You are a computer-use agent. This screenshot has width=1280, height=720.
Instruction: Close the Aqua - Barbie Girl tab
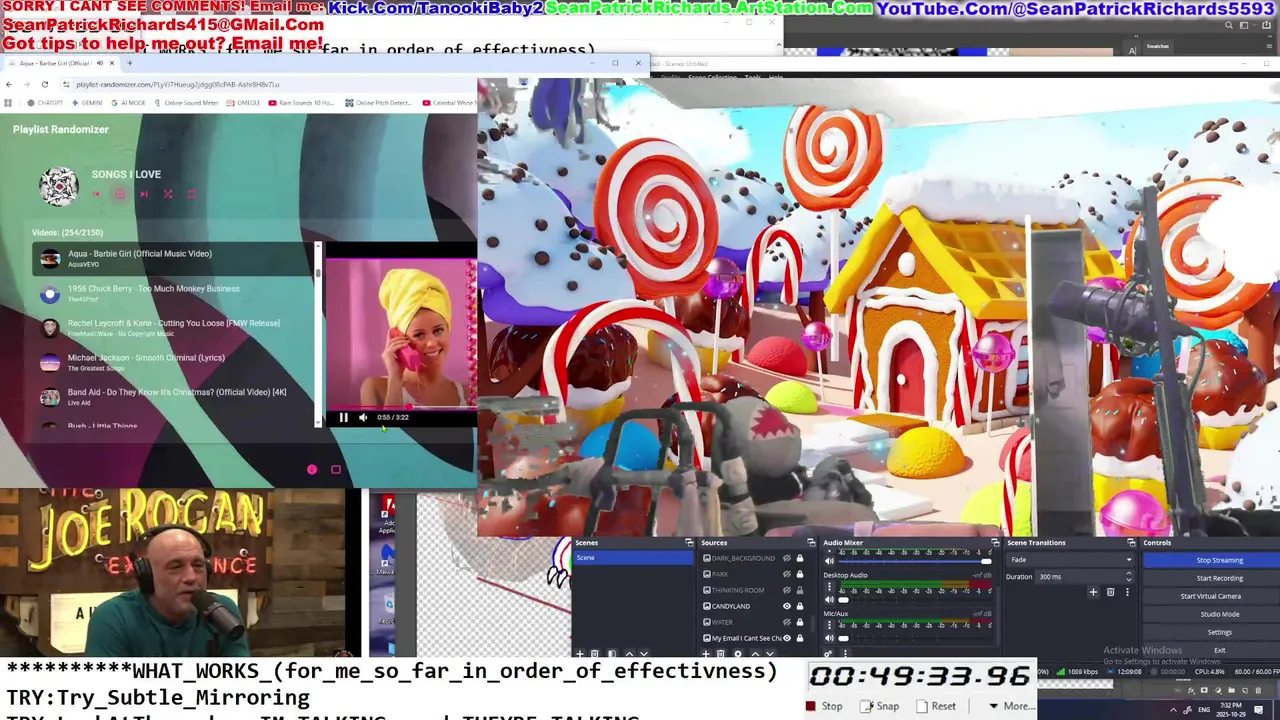(112, 63)
